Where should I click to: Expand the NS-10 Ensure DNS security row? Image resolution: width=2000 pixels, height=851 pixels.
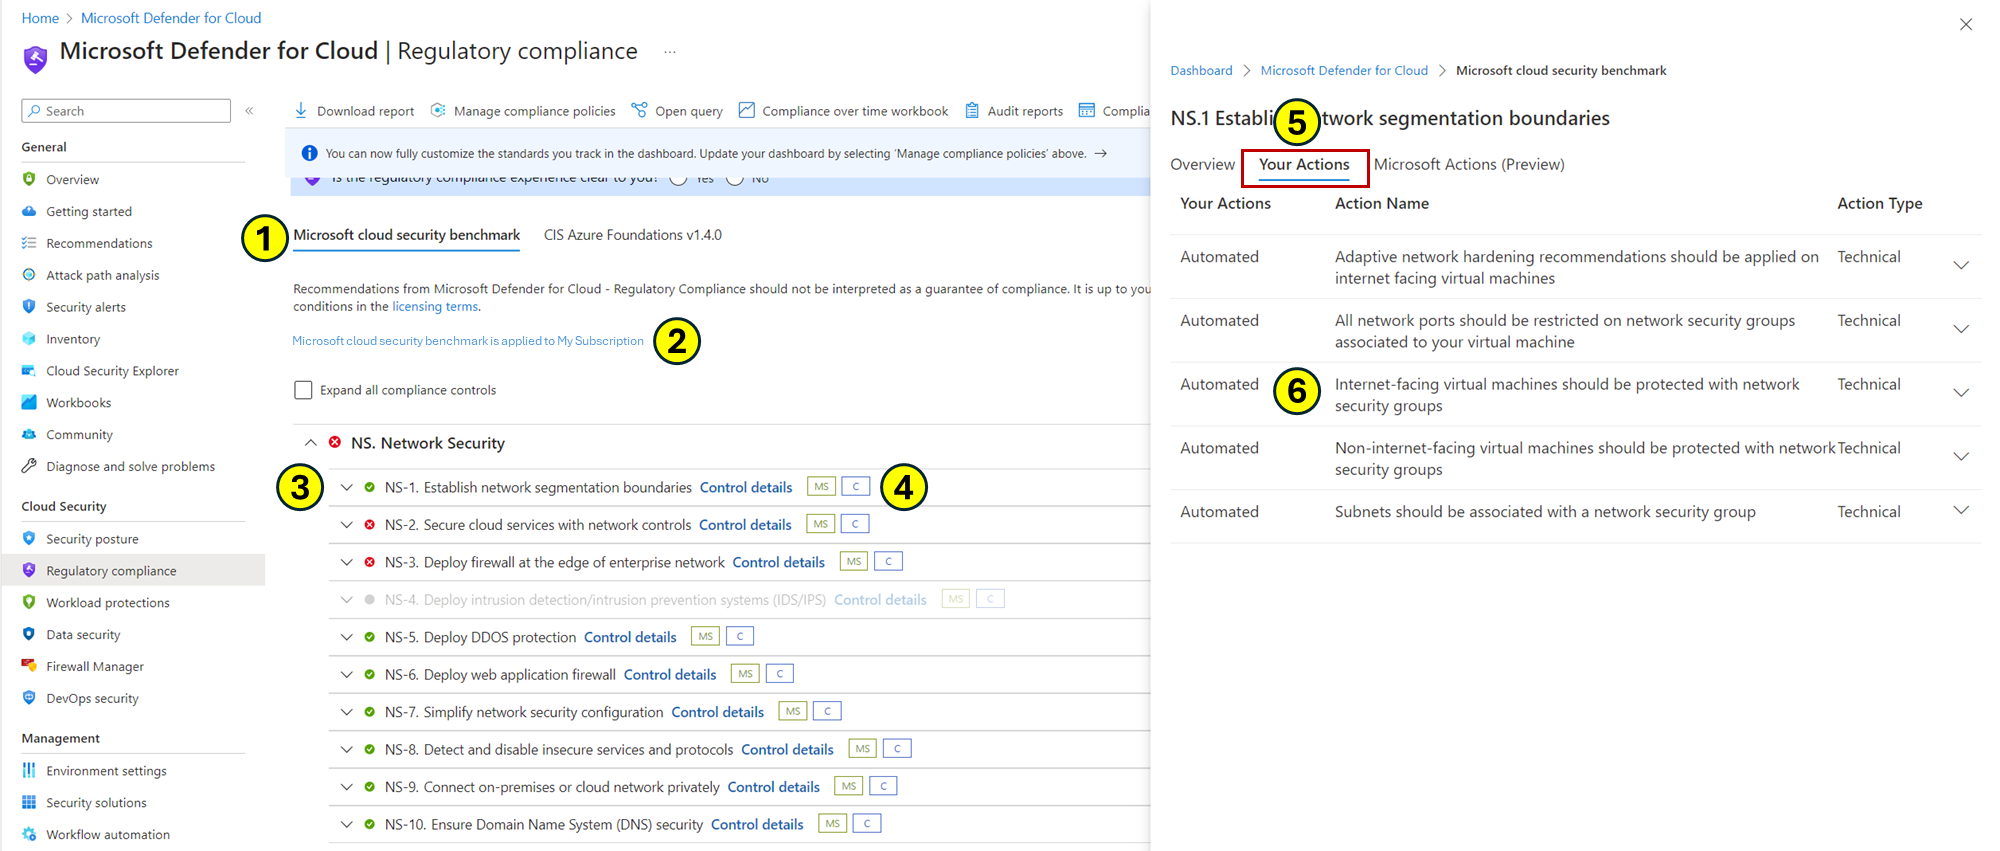[347, 825]
